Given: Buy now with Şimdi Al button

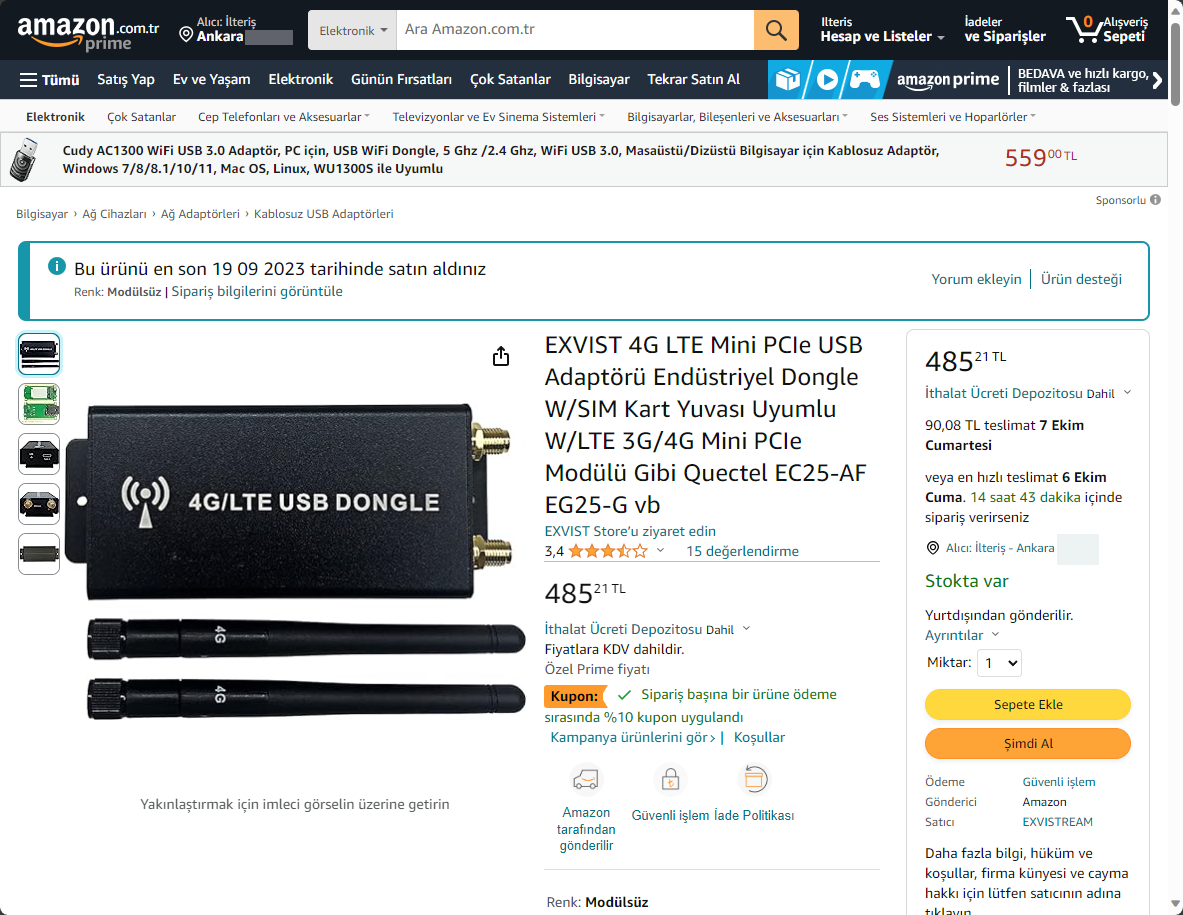Looking at the screenshot, I should 1028,744.
